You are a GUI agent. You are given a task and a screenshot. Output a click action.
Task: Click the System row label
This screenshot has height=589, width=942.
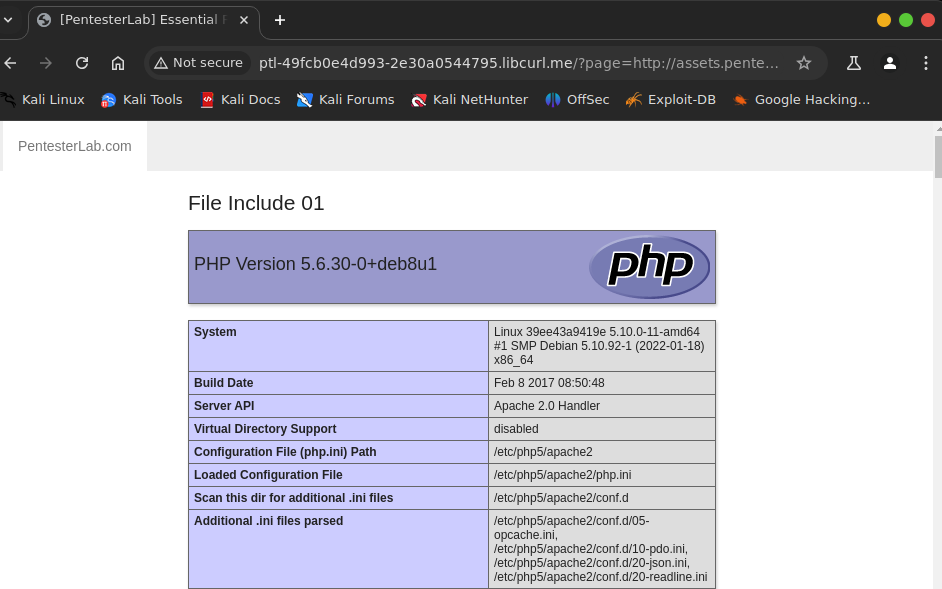click(x=215, y=332)
